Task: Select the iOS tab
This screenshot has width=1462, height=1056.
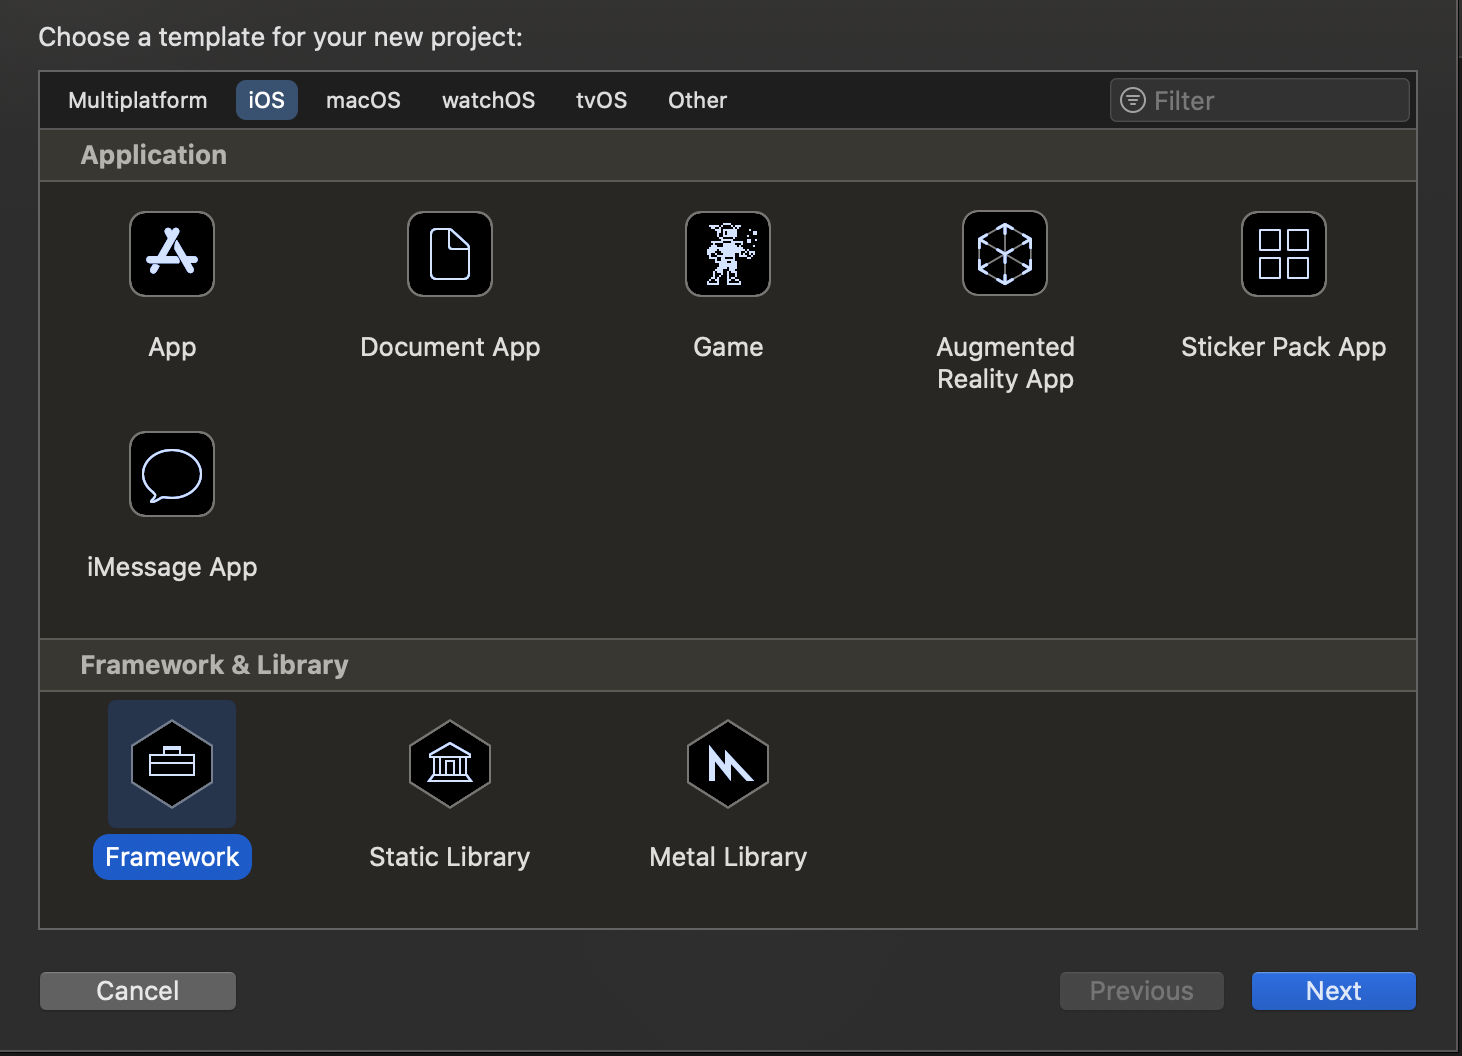Action: click(266, 100)
